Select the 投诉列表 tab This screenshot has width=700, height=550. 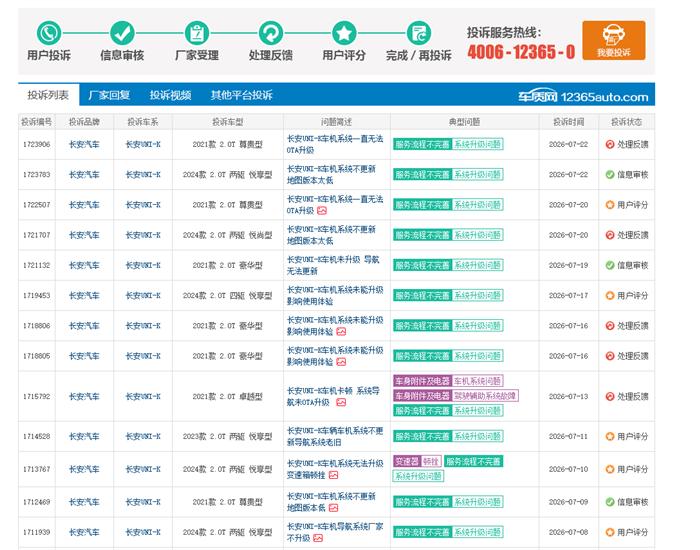coord(48,95)
